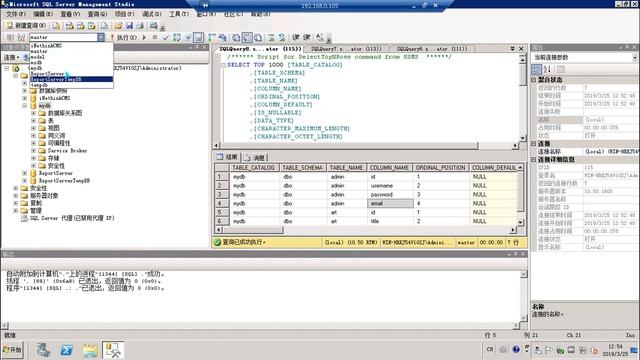Pick ReportServer in the database dropdown list
The width and height of the screenshot is (640, 360).
[x=71, y=73]
